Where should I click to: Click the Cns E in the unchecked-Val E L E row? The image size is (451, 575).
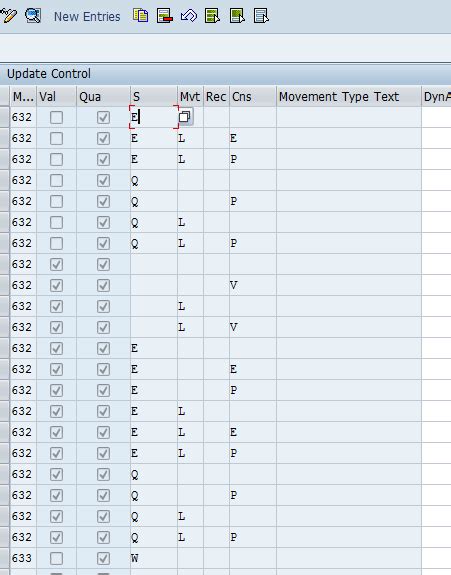pyautogui.click(x=234, y=138)
